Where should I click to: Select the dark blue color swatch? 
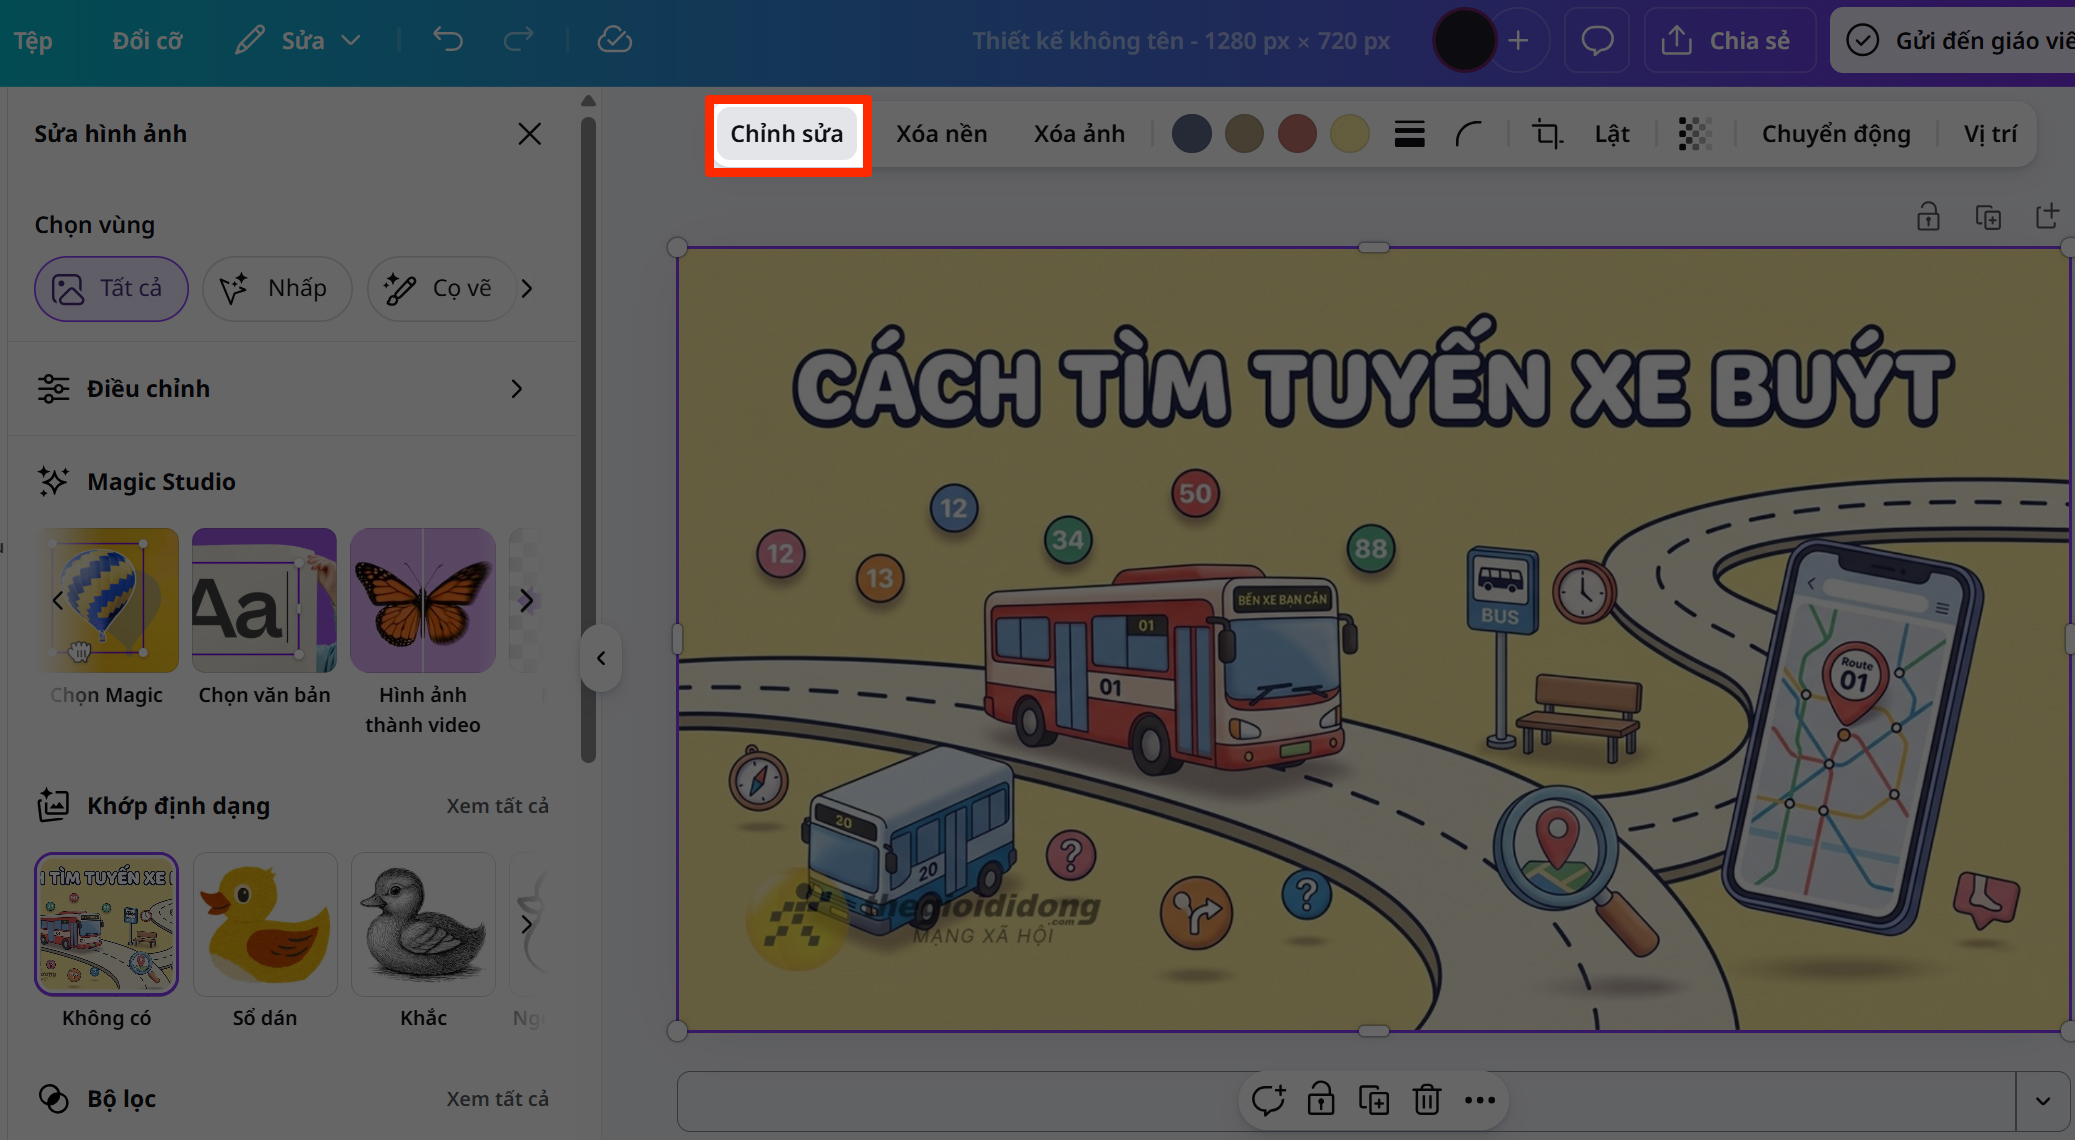[1191, 133]
